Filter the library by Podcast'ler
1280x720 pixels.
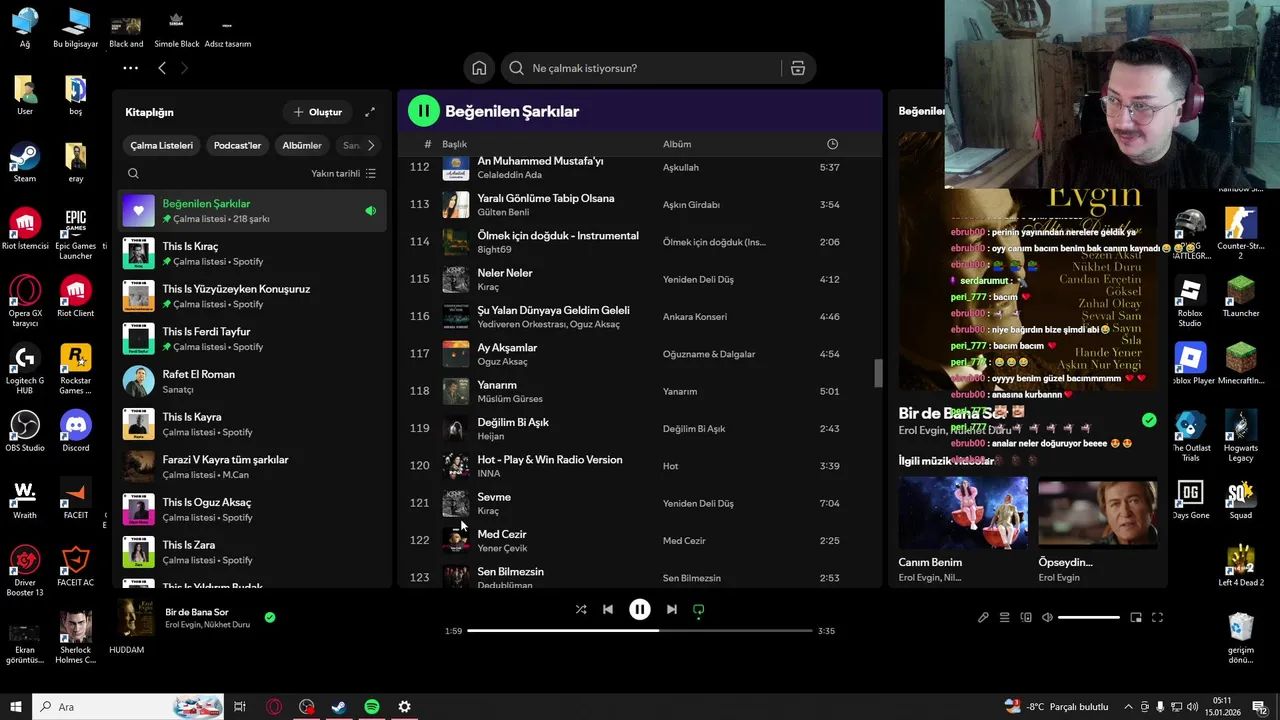click(x=237, y=145)
